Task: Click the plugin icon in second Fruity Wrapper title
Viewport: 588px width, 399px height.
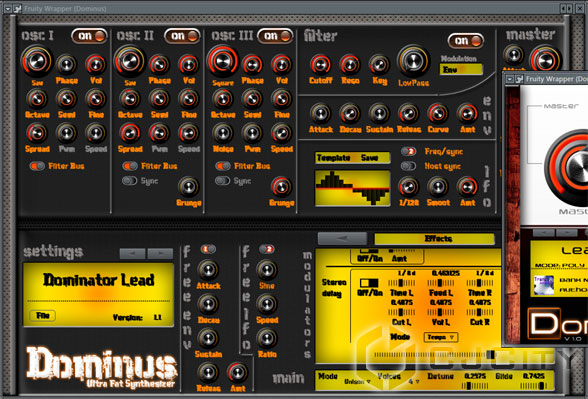Action: [x=519, y=79]
